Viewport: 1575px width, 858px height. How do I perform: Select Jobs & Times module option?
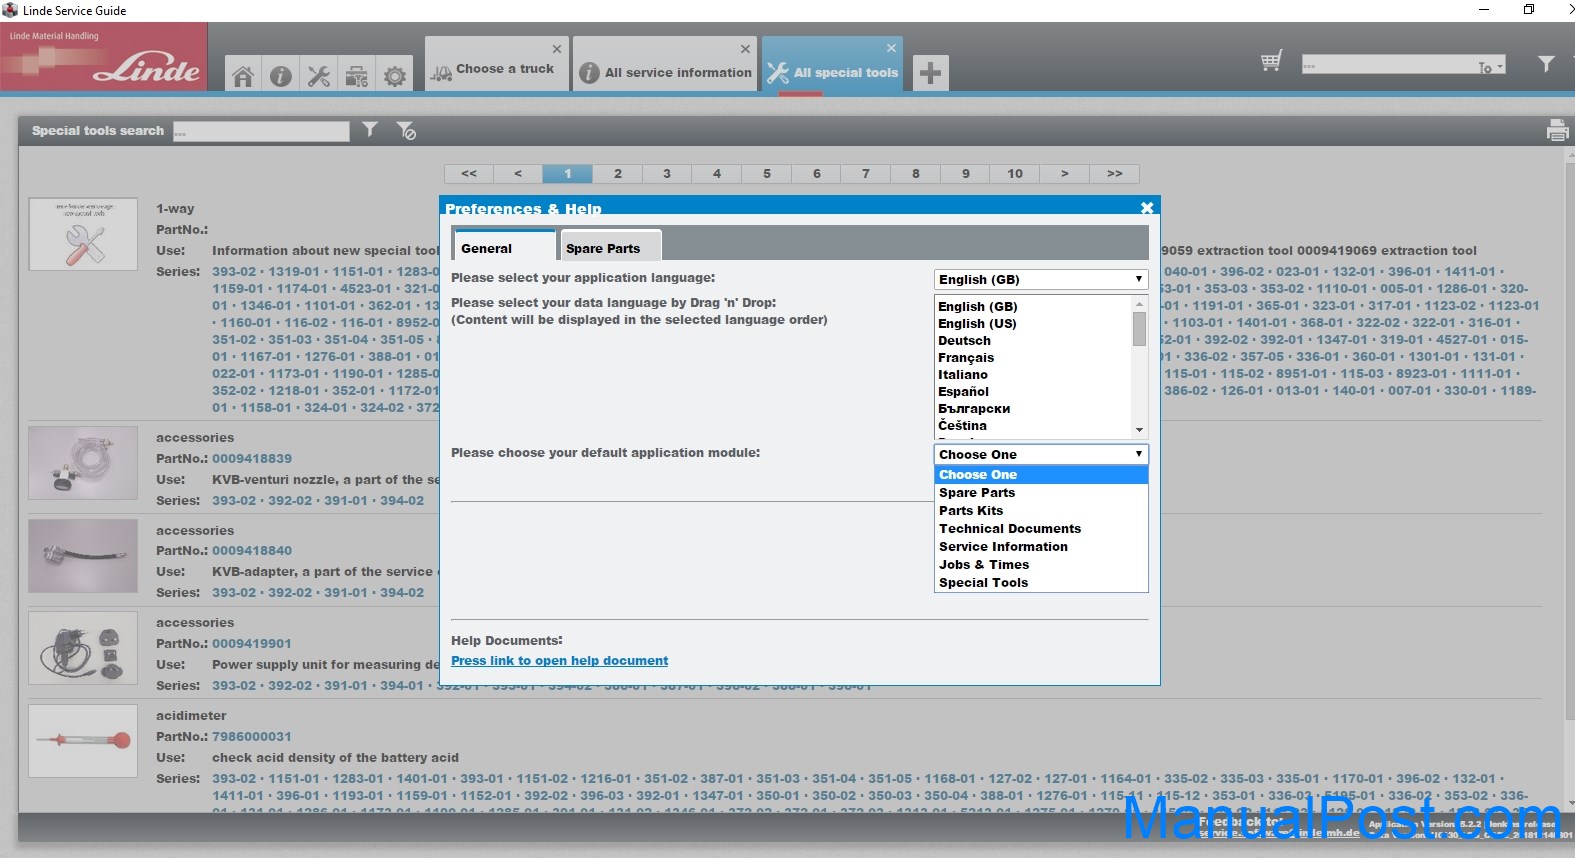point(1041,565)
